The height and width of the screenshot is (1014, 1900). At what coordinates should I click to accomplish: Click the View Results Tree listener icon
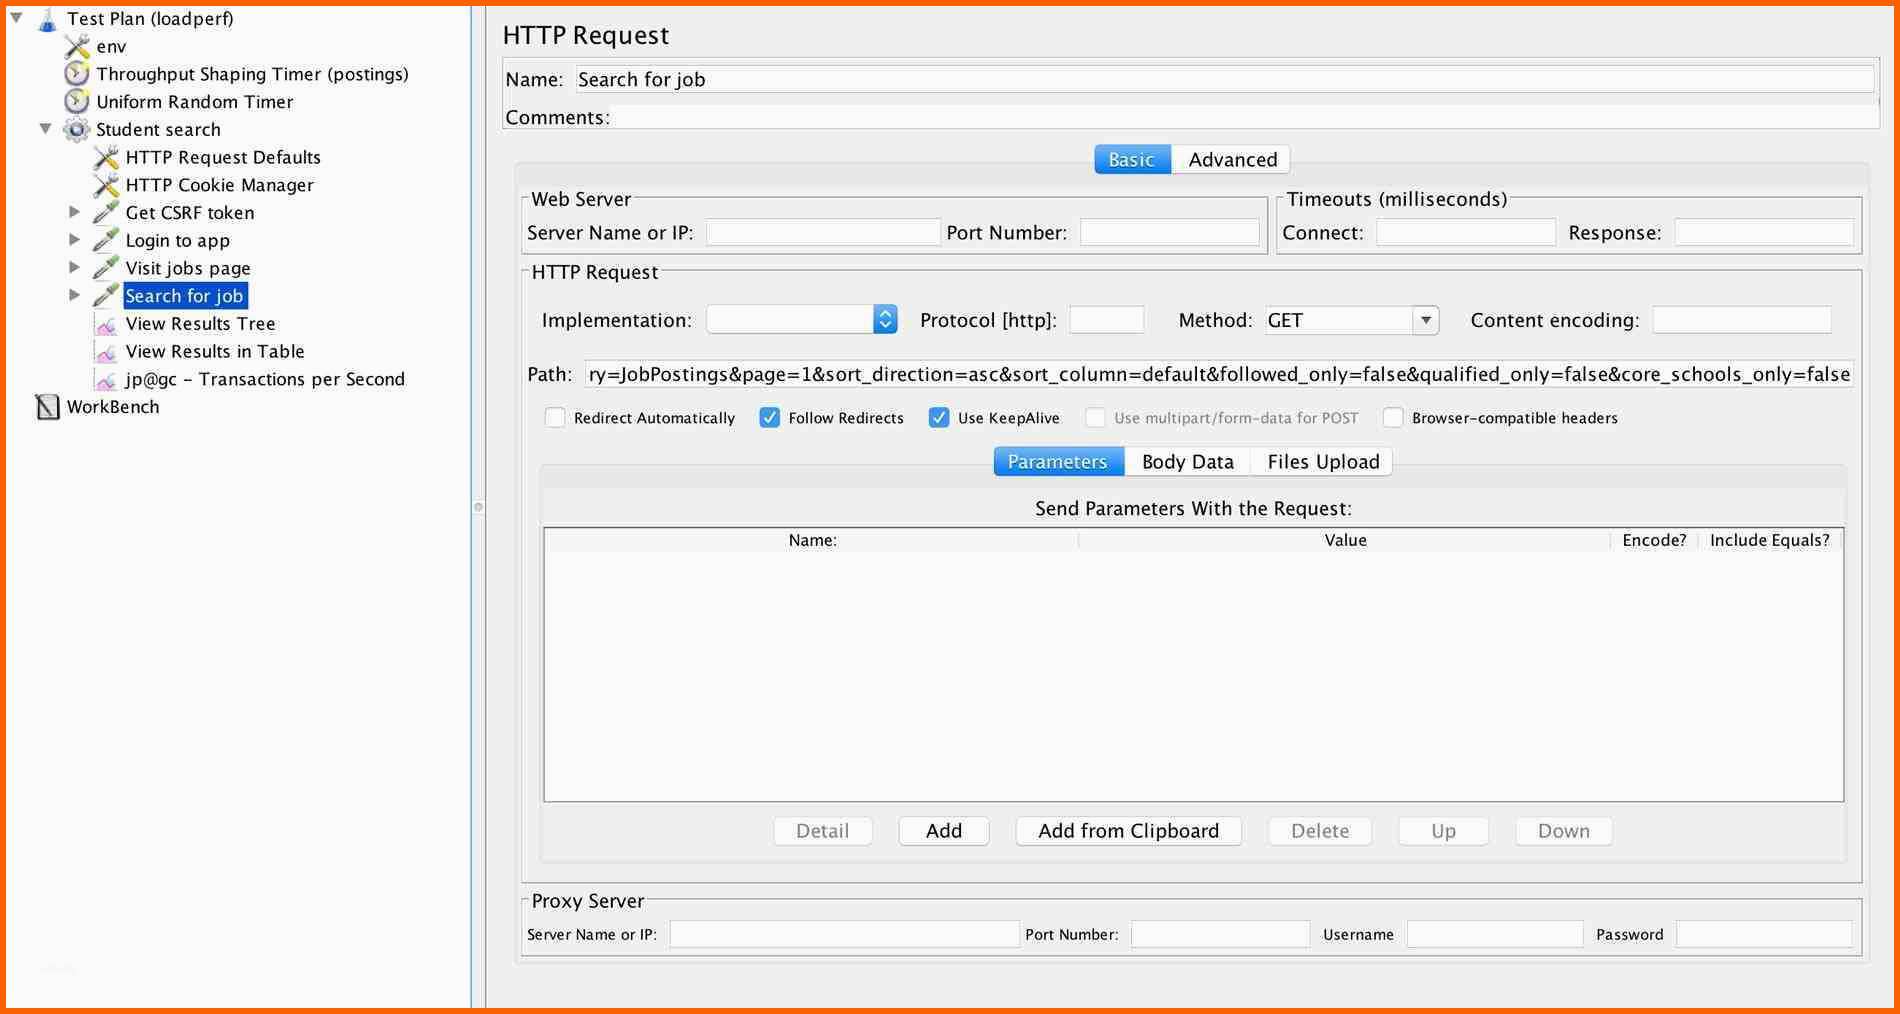point(106,324)
